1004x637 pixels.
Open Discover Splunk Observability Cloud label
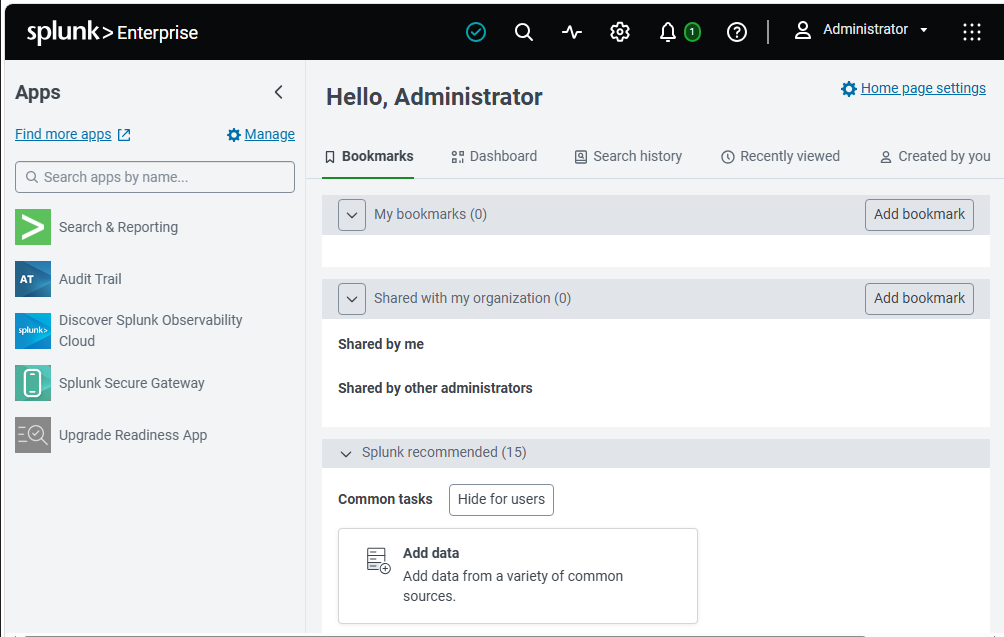pos(150,330)
